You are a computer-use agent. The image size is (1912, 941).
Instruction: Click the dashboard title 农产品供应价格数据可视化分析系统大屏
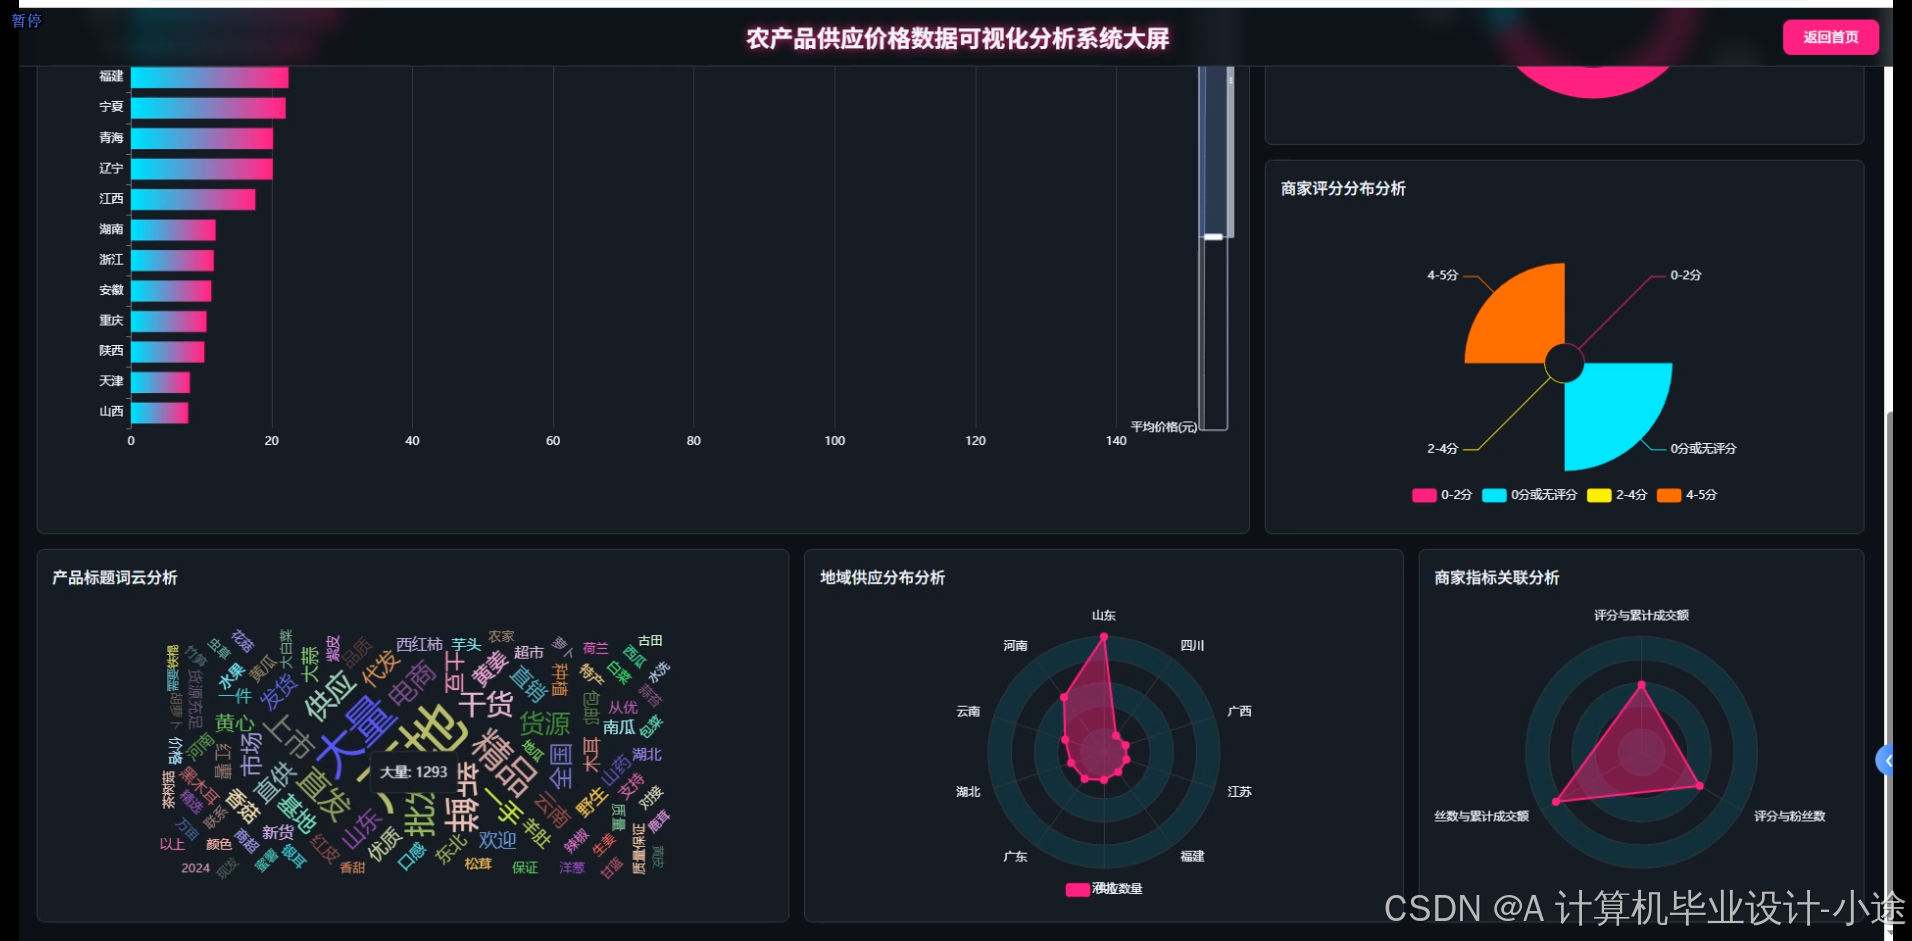(958, 38)
